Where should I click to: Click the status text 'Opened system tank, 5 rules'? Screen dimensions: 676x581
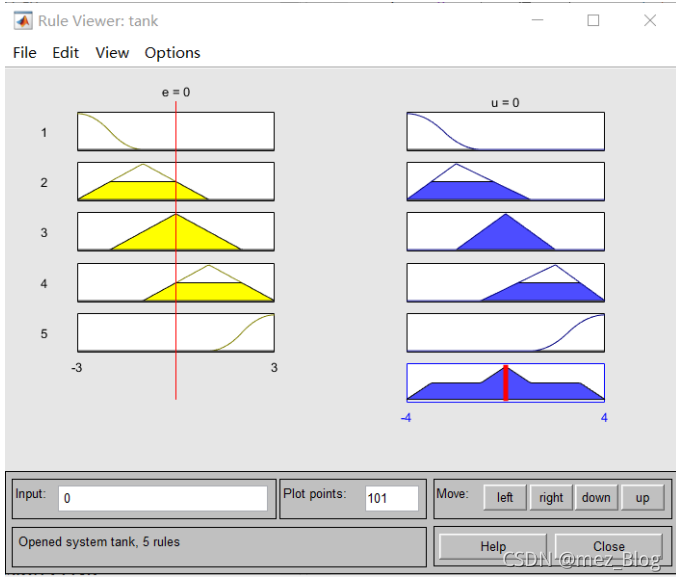tap(99, 542)
